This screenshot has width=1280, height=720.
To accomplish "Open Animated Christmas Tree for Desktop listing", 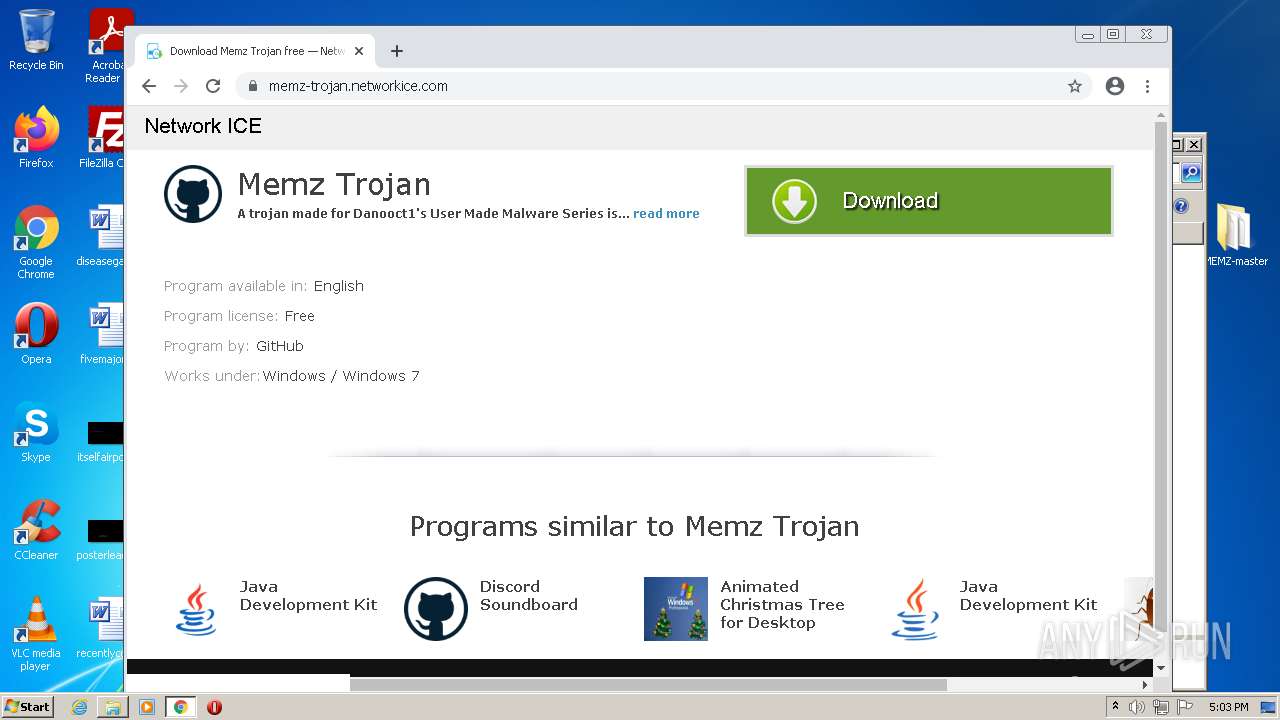I will (x=782, y=605).
